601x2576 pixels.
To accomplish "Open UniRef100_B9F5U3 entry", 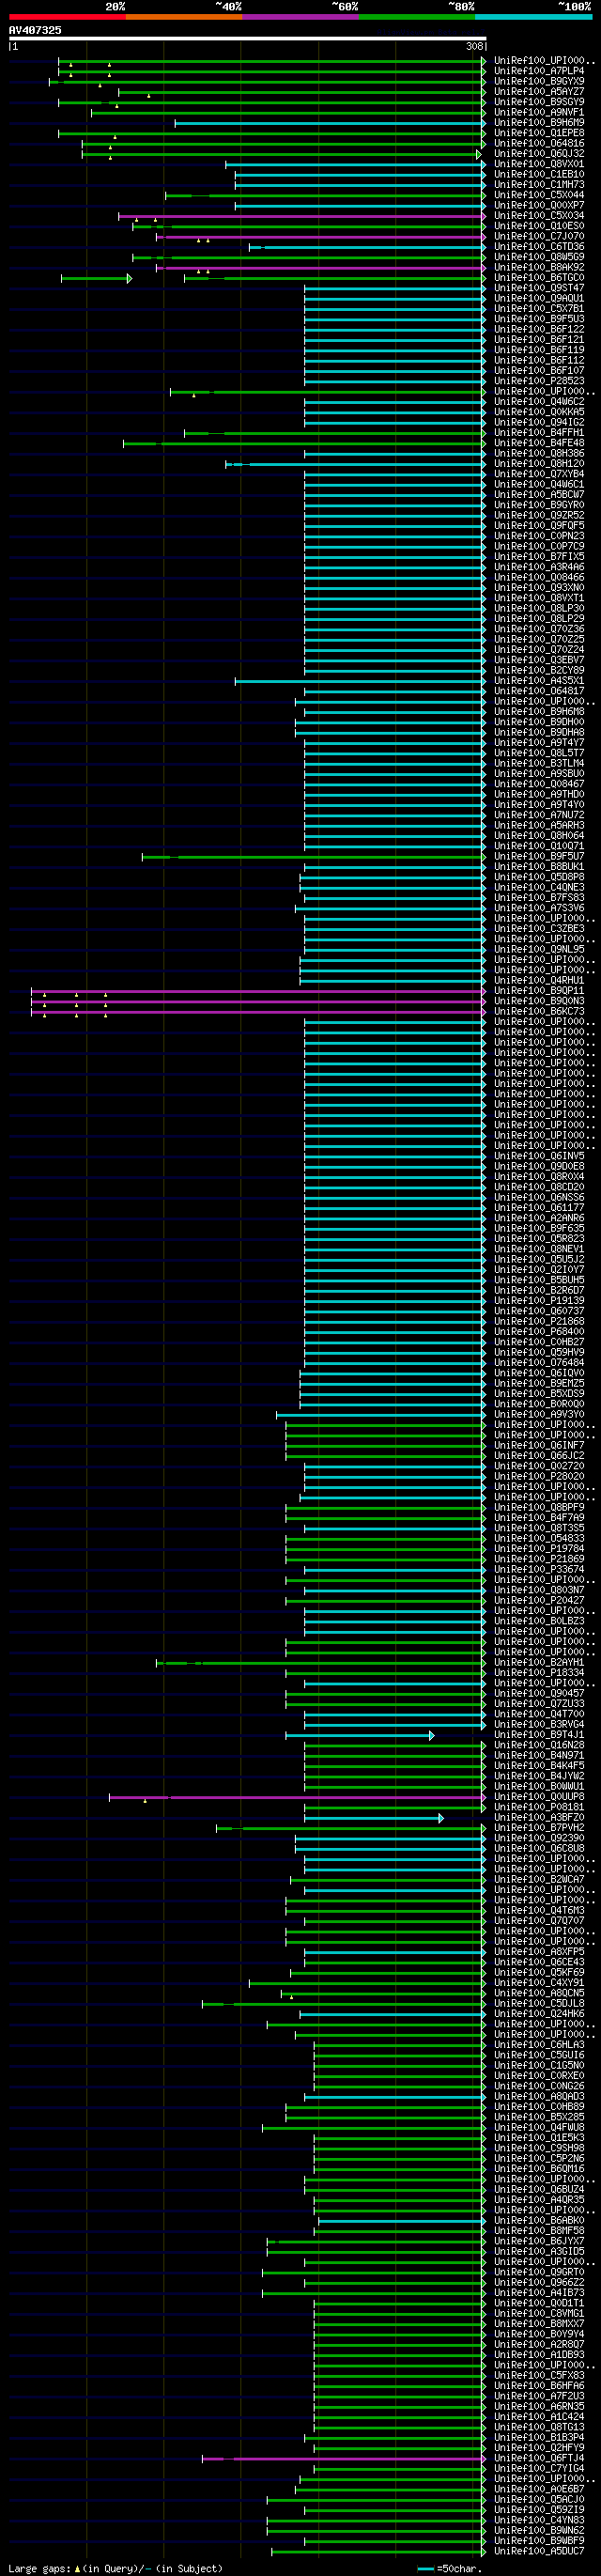I will click(539, 319).
